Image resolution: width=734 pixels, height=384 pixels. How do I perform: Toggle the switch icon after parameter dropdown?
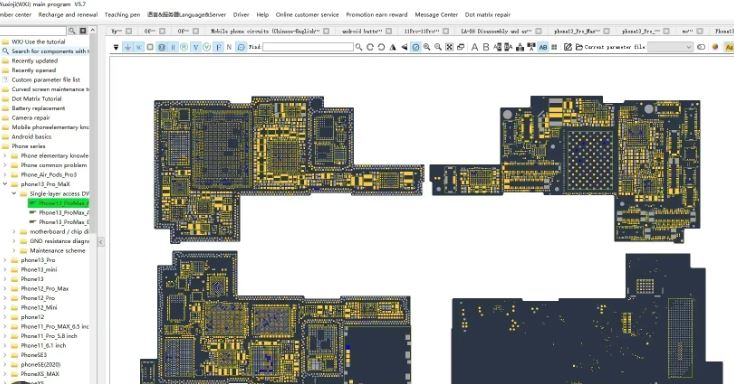701,47
